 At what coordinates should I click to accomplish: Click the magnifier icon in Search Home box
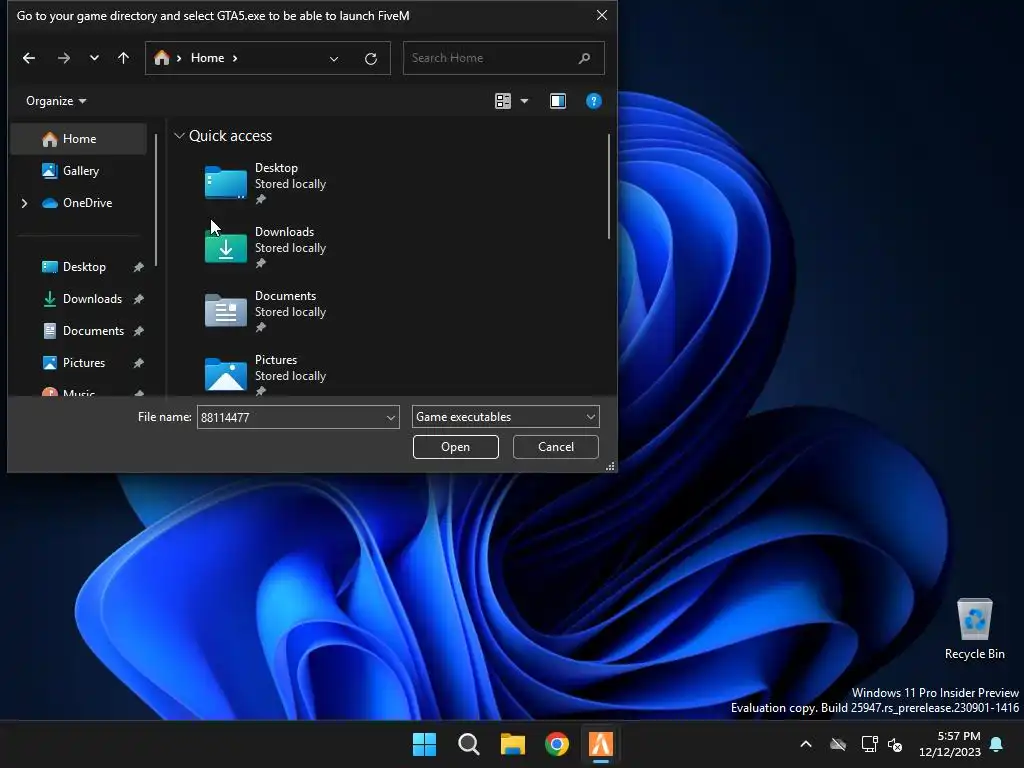pyautogui.click(x=584, y=58)
